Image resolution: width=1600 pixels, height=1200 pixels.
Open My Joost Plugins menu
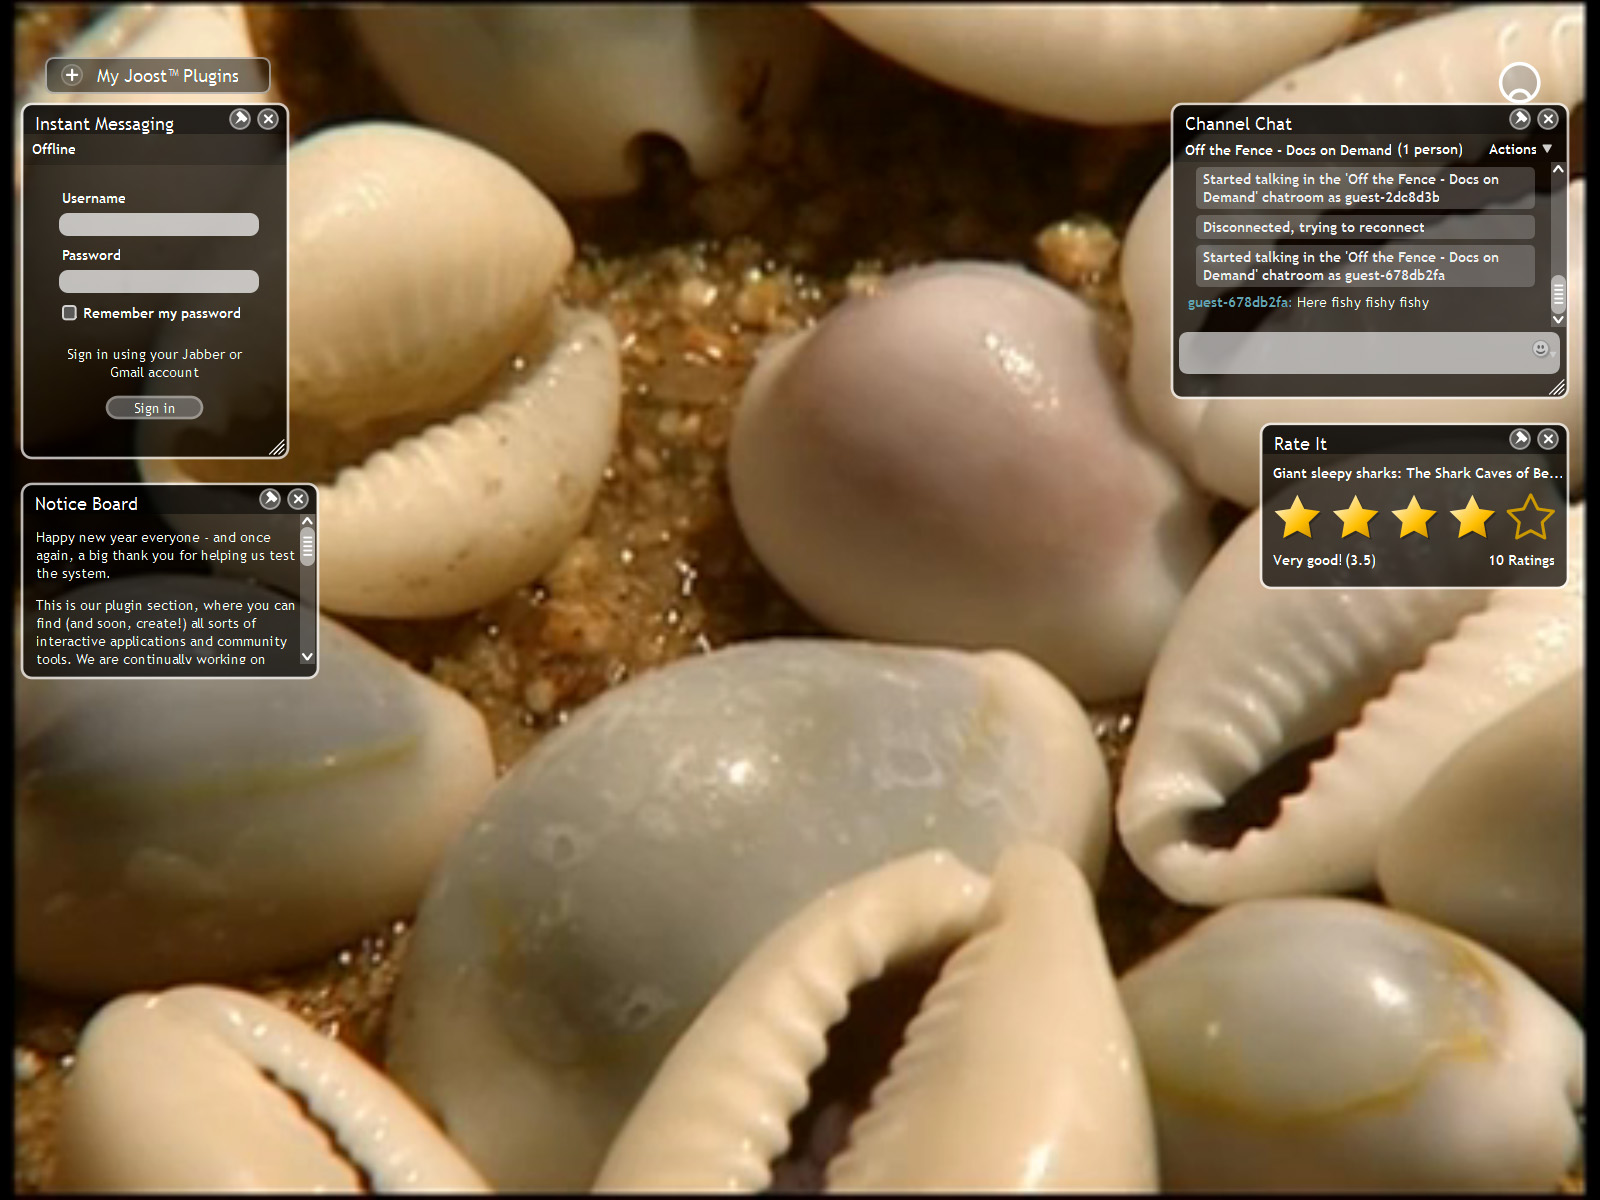click(167, 76)
